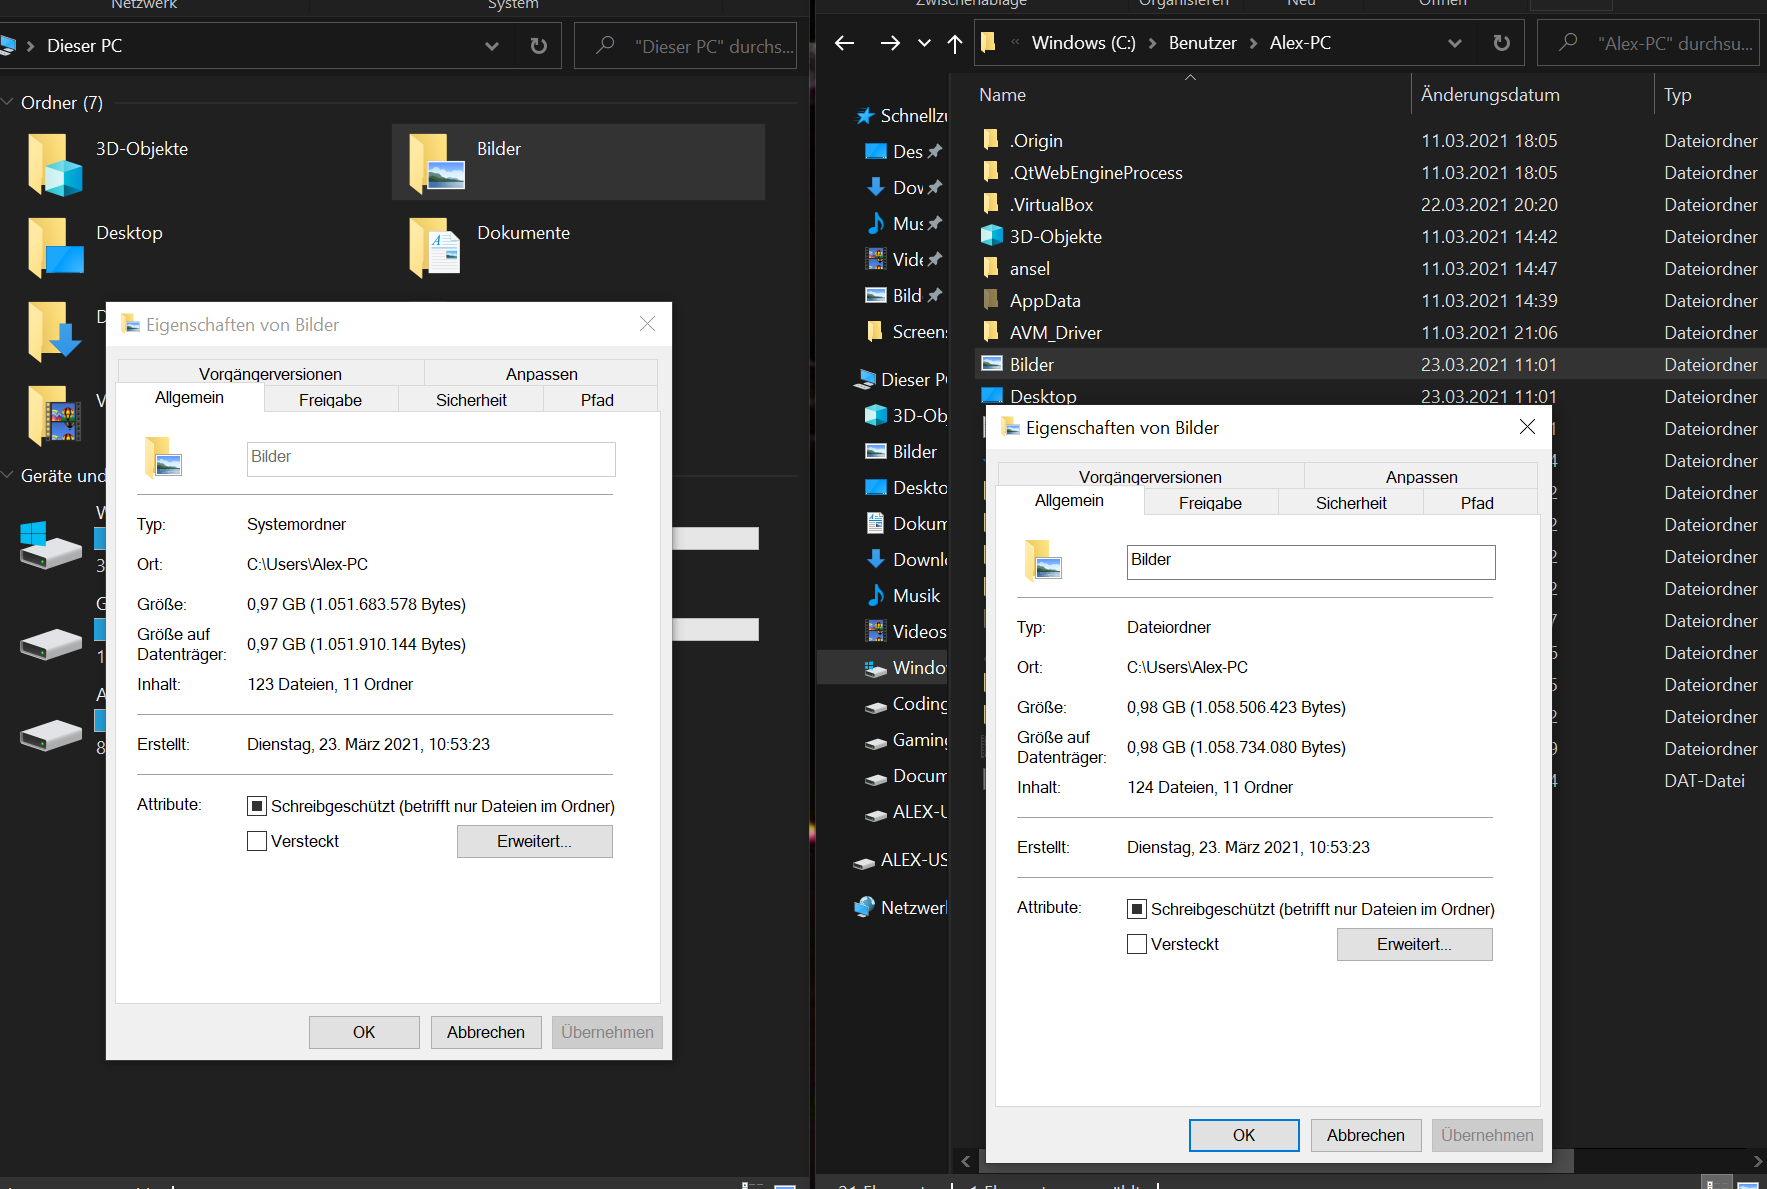Click the refresh icon in left Explorer window

point(538,46)
